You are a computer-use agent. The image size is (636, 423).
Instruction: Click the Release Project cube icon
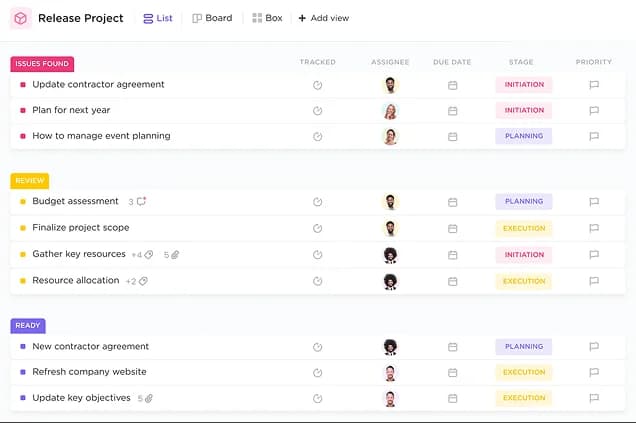click(21, 18)
